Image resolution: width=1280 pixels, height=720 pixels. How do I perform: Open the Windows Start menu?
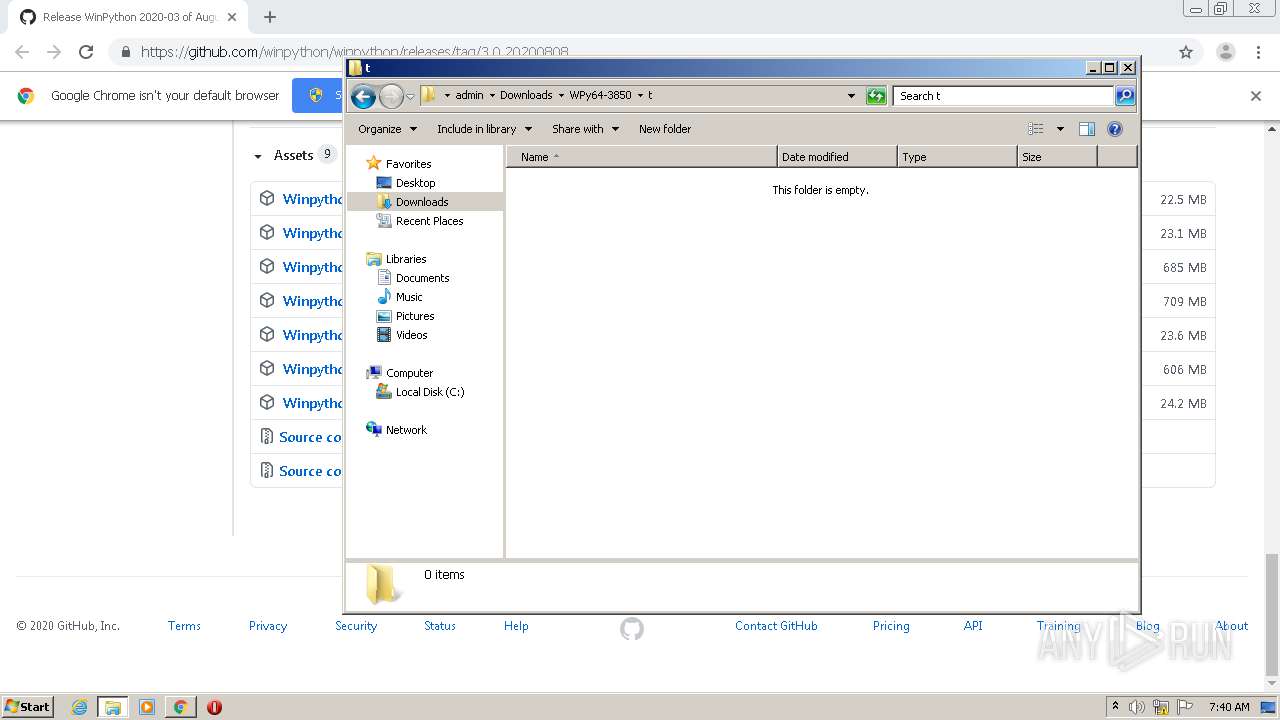click(x=27, y=706)
